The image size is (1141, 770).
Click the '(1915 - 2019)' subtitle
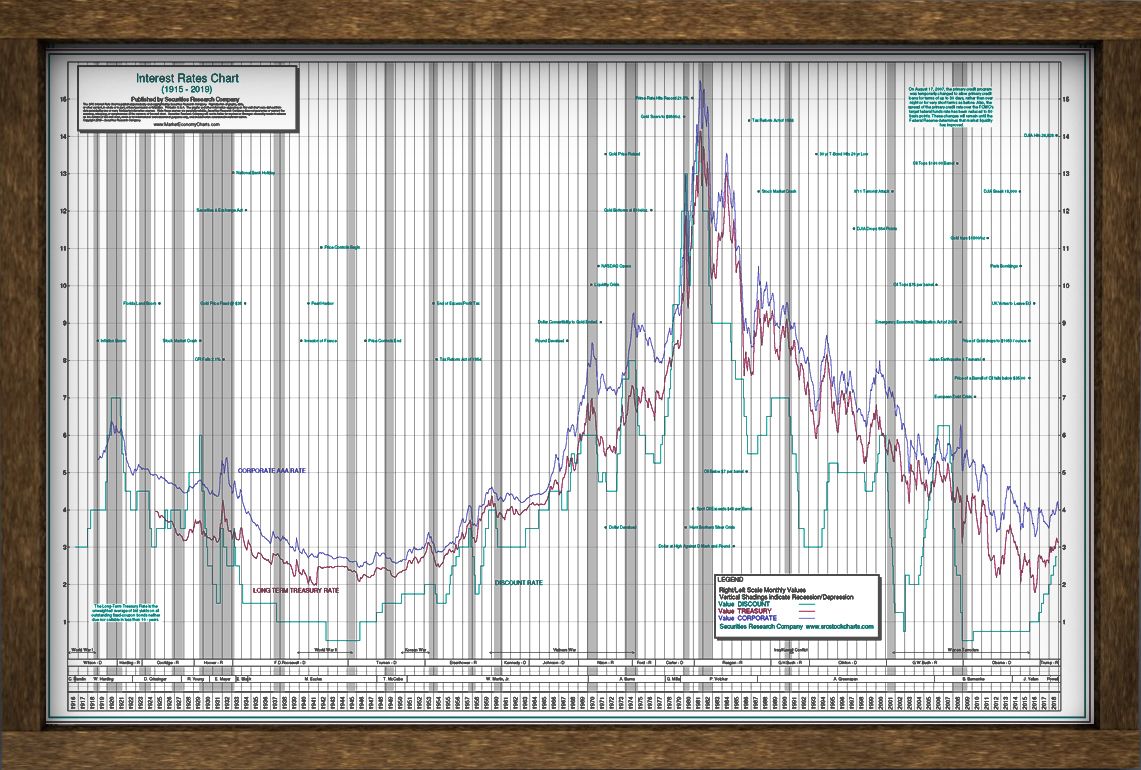click(187, 90)
